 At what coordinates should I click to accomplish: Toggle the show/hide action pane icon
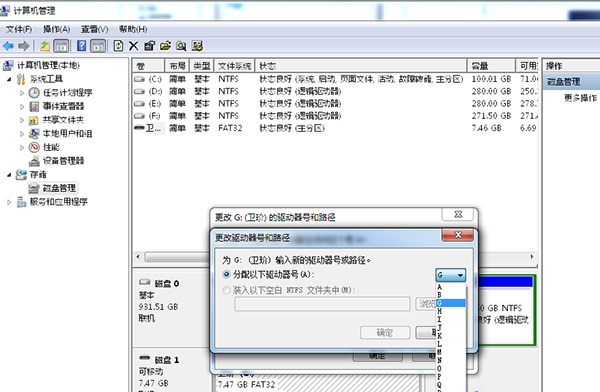[98, 46]
